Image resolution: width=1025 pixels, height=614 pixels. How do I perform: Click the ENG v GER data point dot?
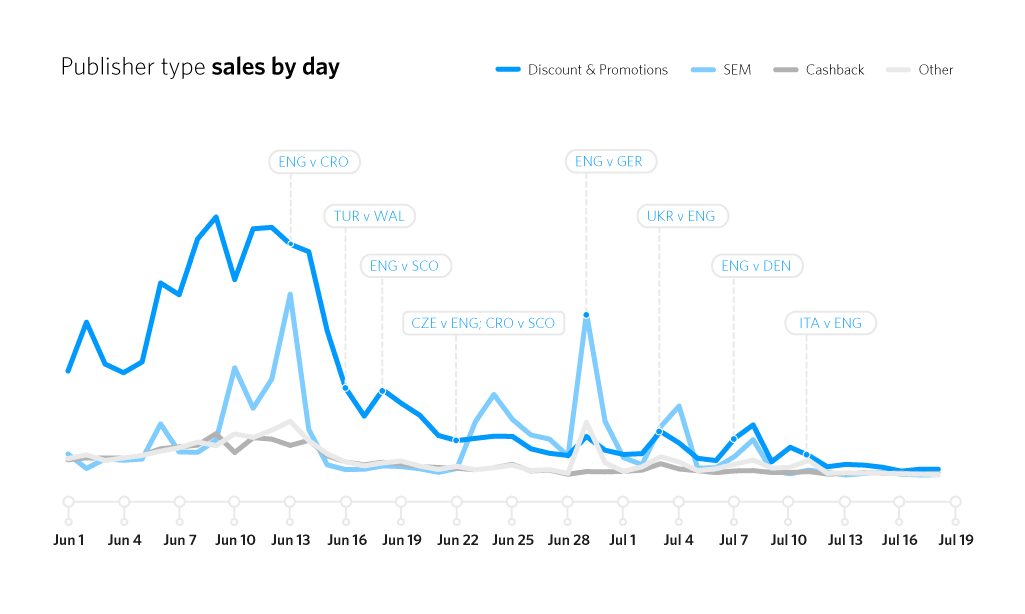(586, 315)
